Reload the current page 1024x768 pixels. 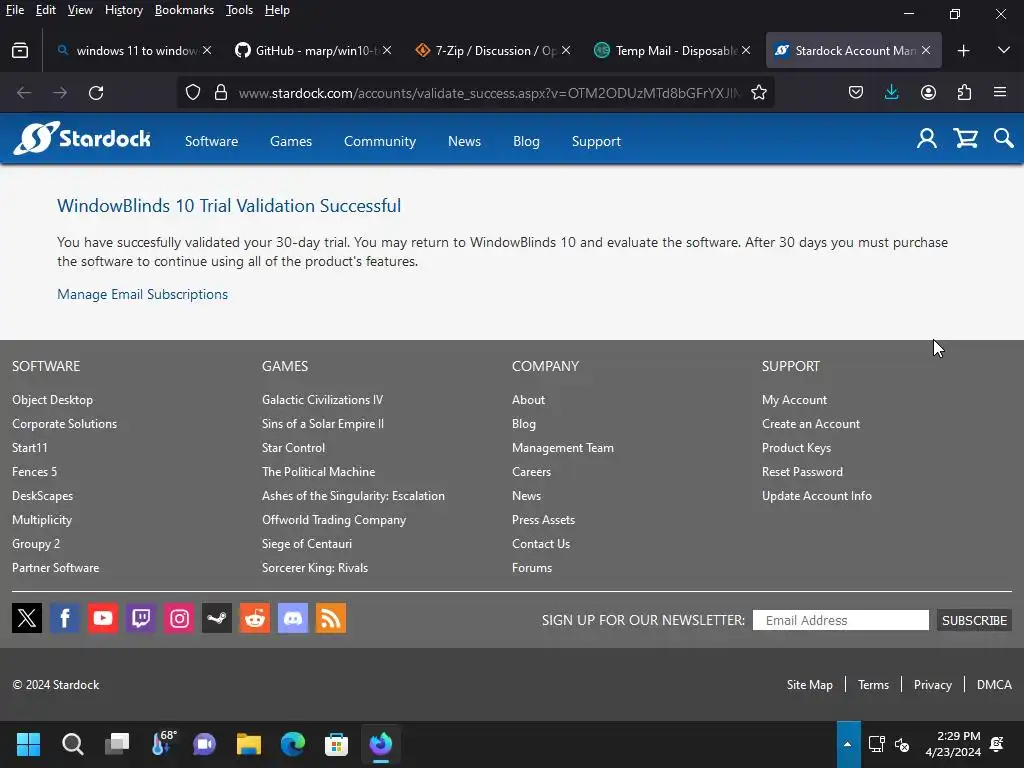(x=96, y=93)
